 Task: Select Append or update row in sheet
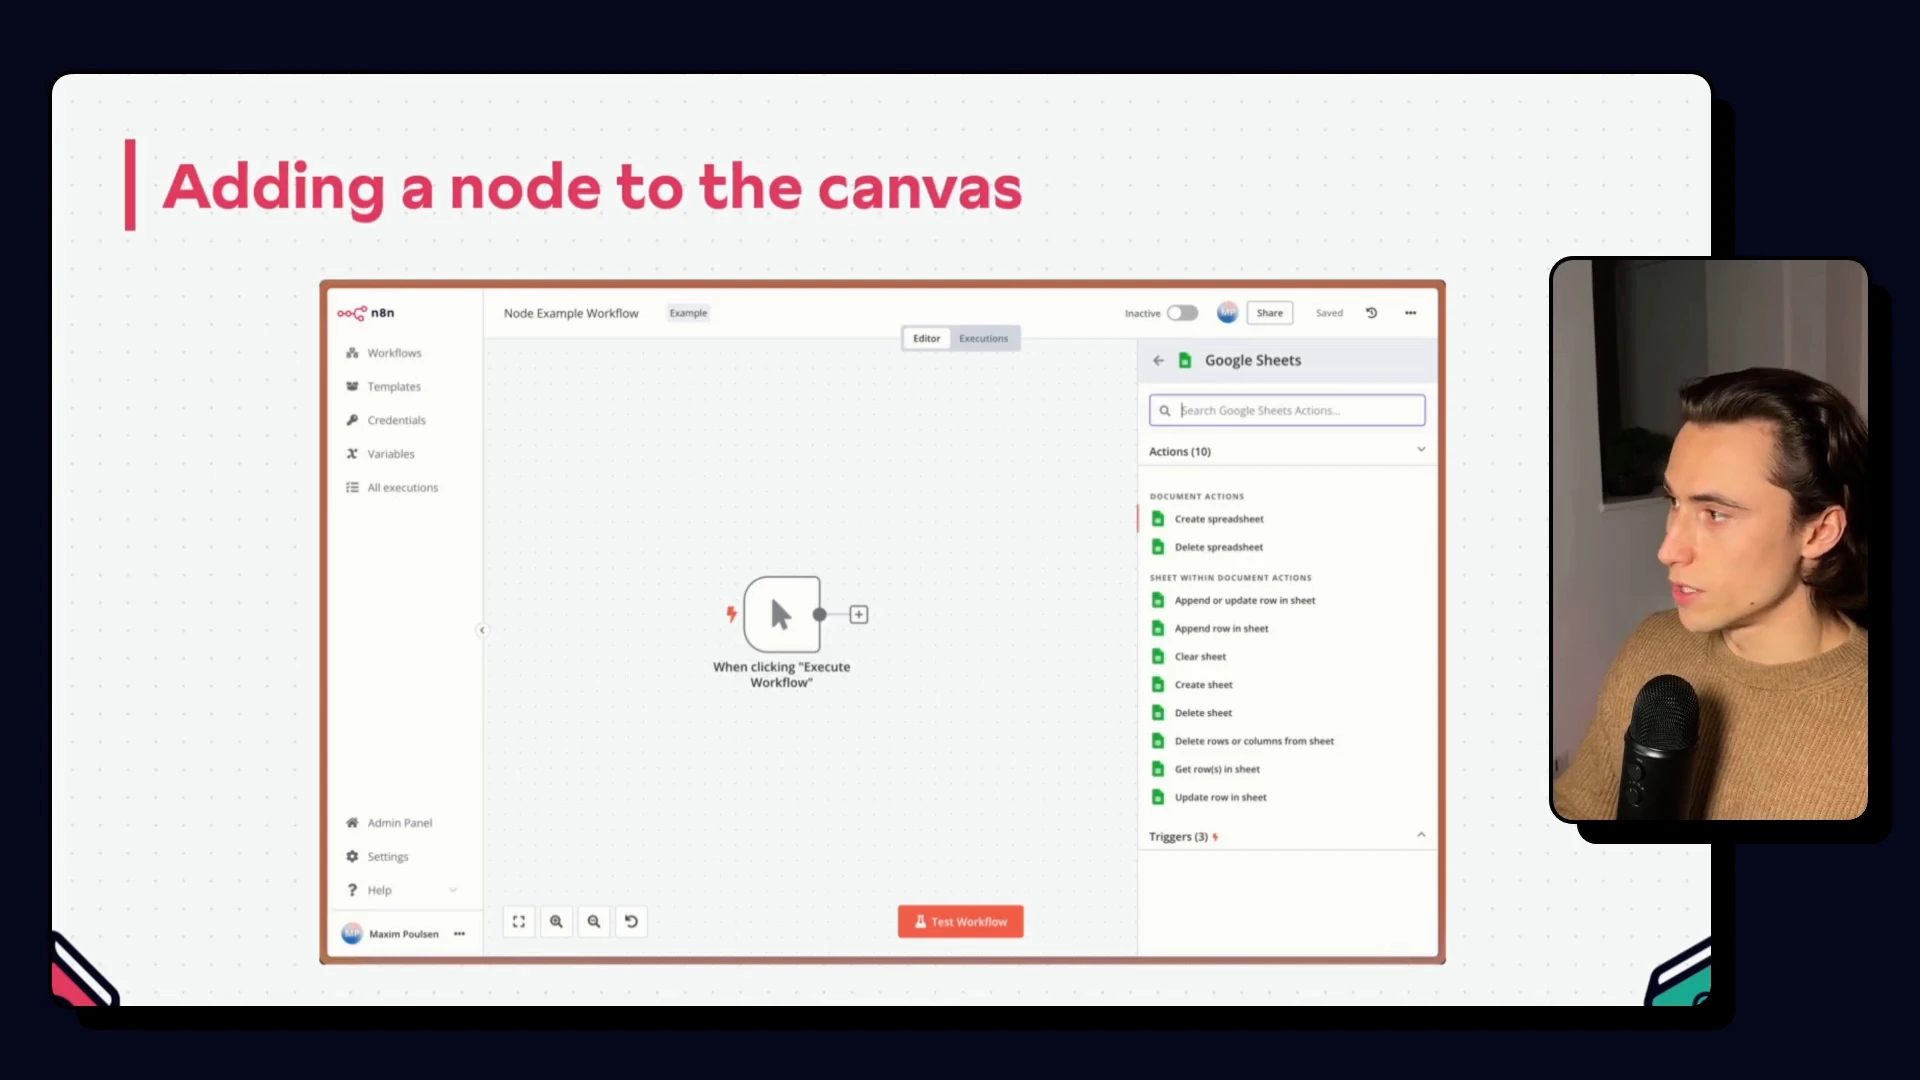[1245, 601]
